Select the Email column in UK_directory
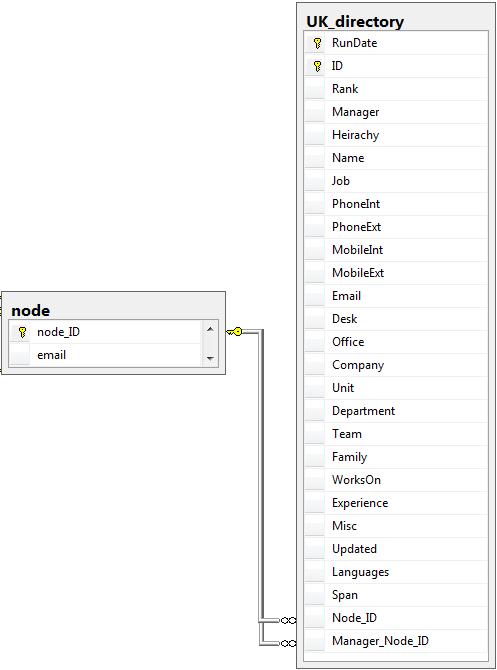This screenshot has width=497, height=670. click(x=396, y=296)
